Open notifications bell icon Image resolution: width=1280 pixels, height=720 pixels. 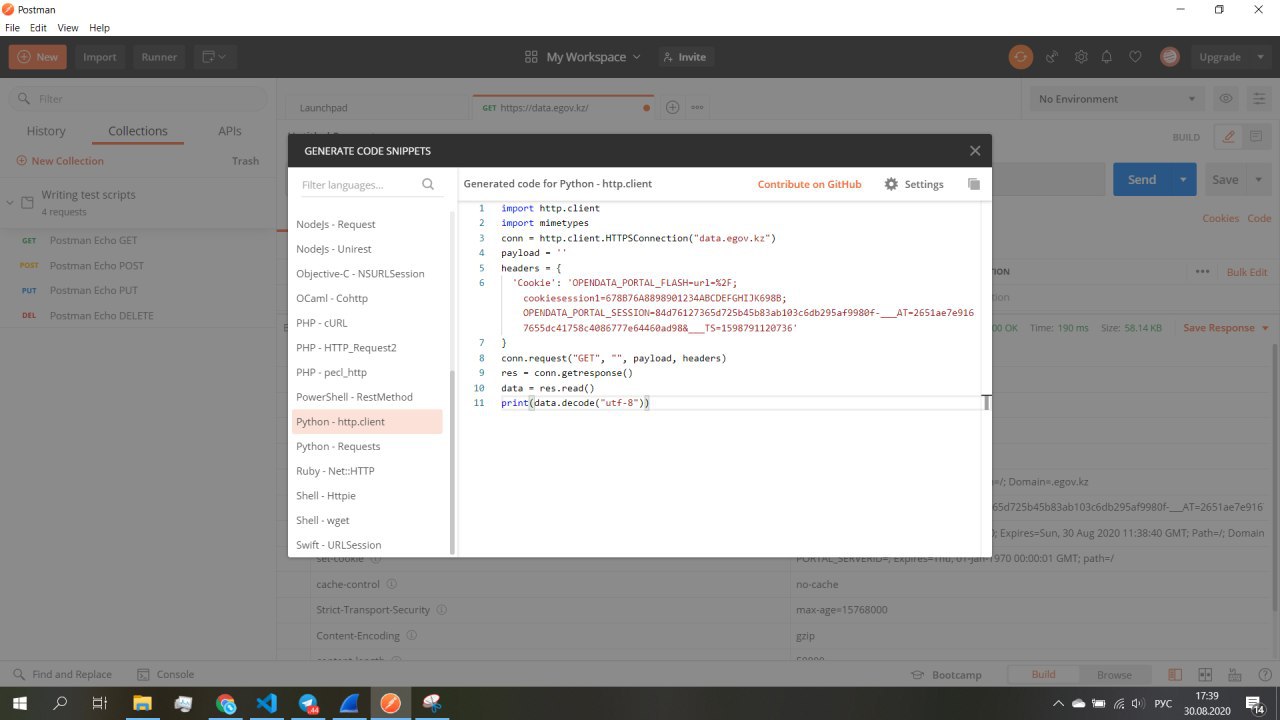pyautogui.click(x=1107, y=57)
